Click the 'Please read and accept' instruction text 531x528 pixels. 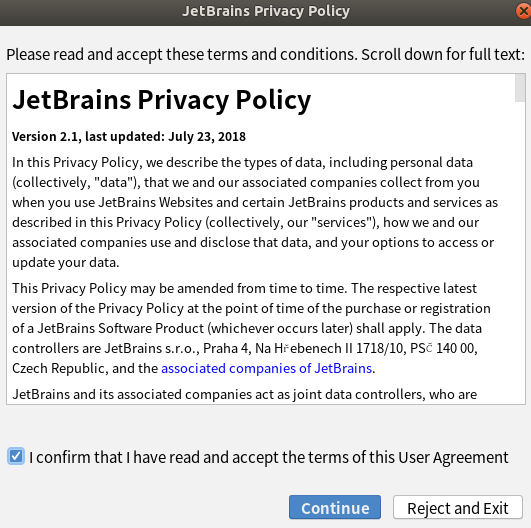pyautogui.click(x=266, y=55)
